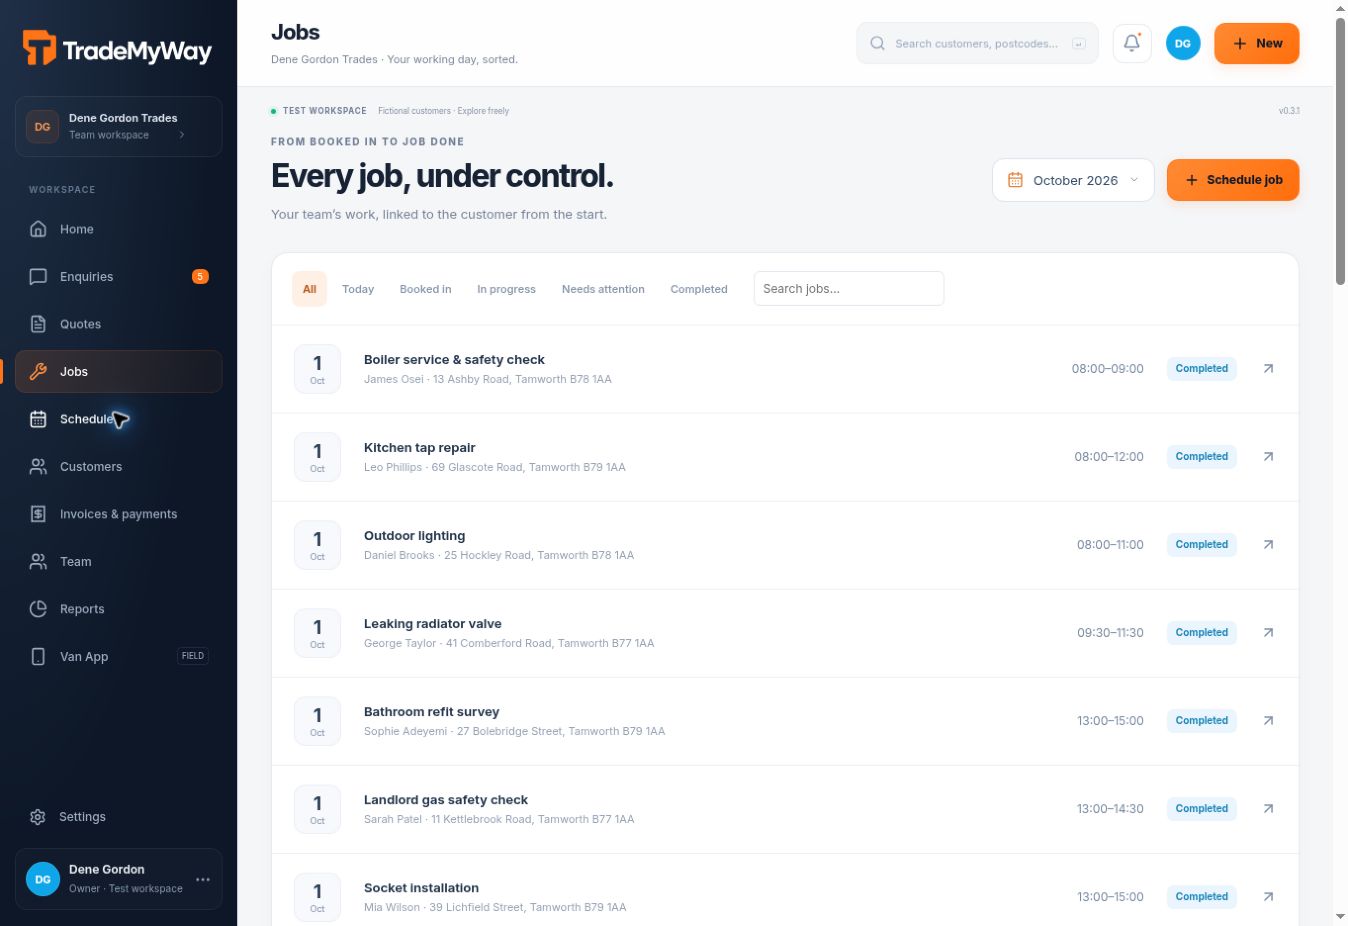The width and height of the screenshot is (1348, 926).
Task: Open Customers section icon
Action: point(38,466)
